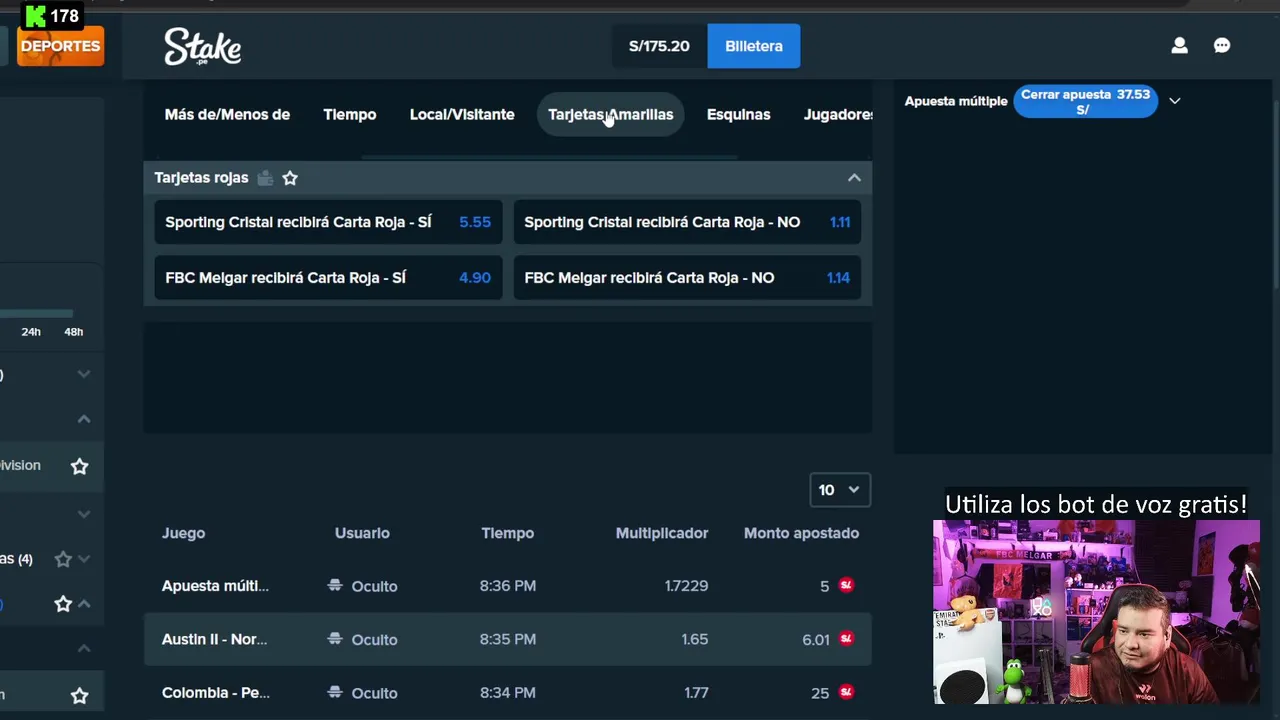The image size is (1280, 720).
Task: Click the Apuesta múltiple label
Action: [x=956, y=101]
